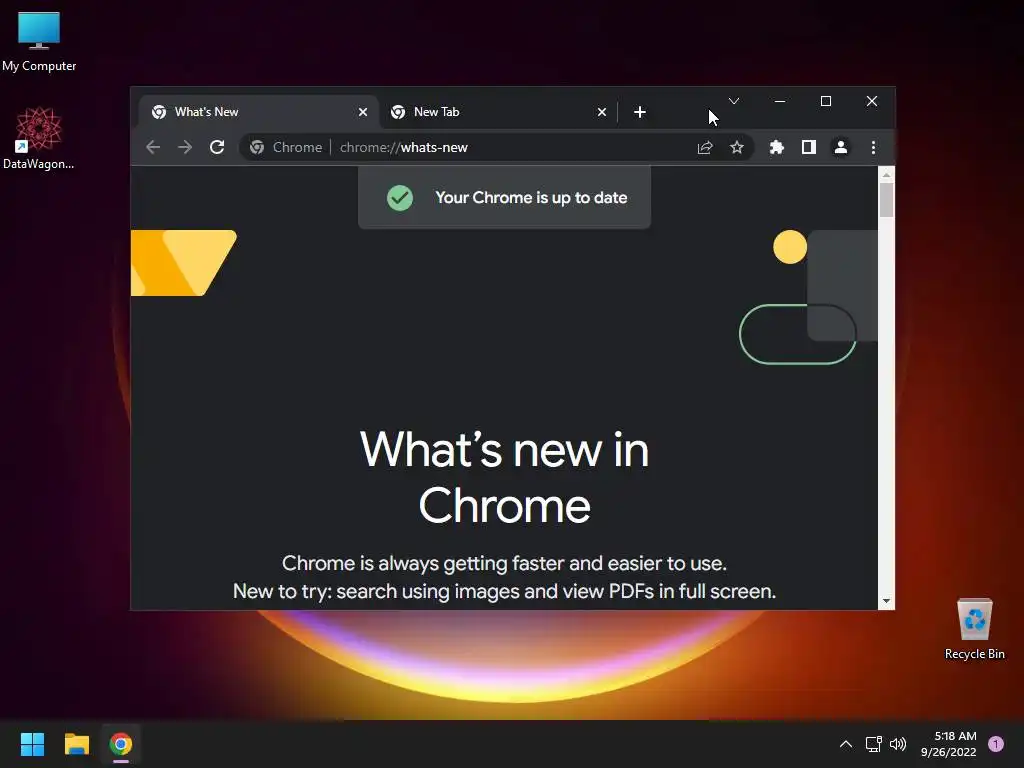Reload the What's New page
The image size is (1024, 768).
tap(217, 148)
